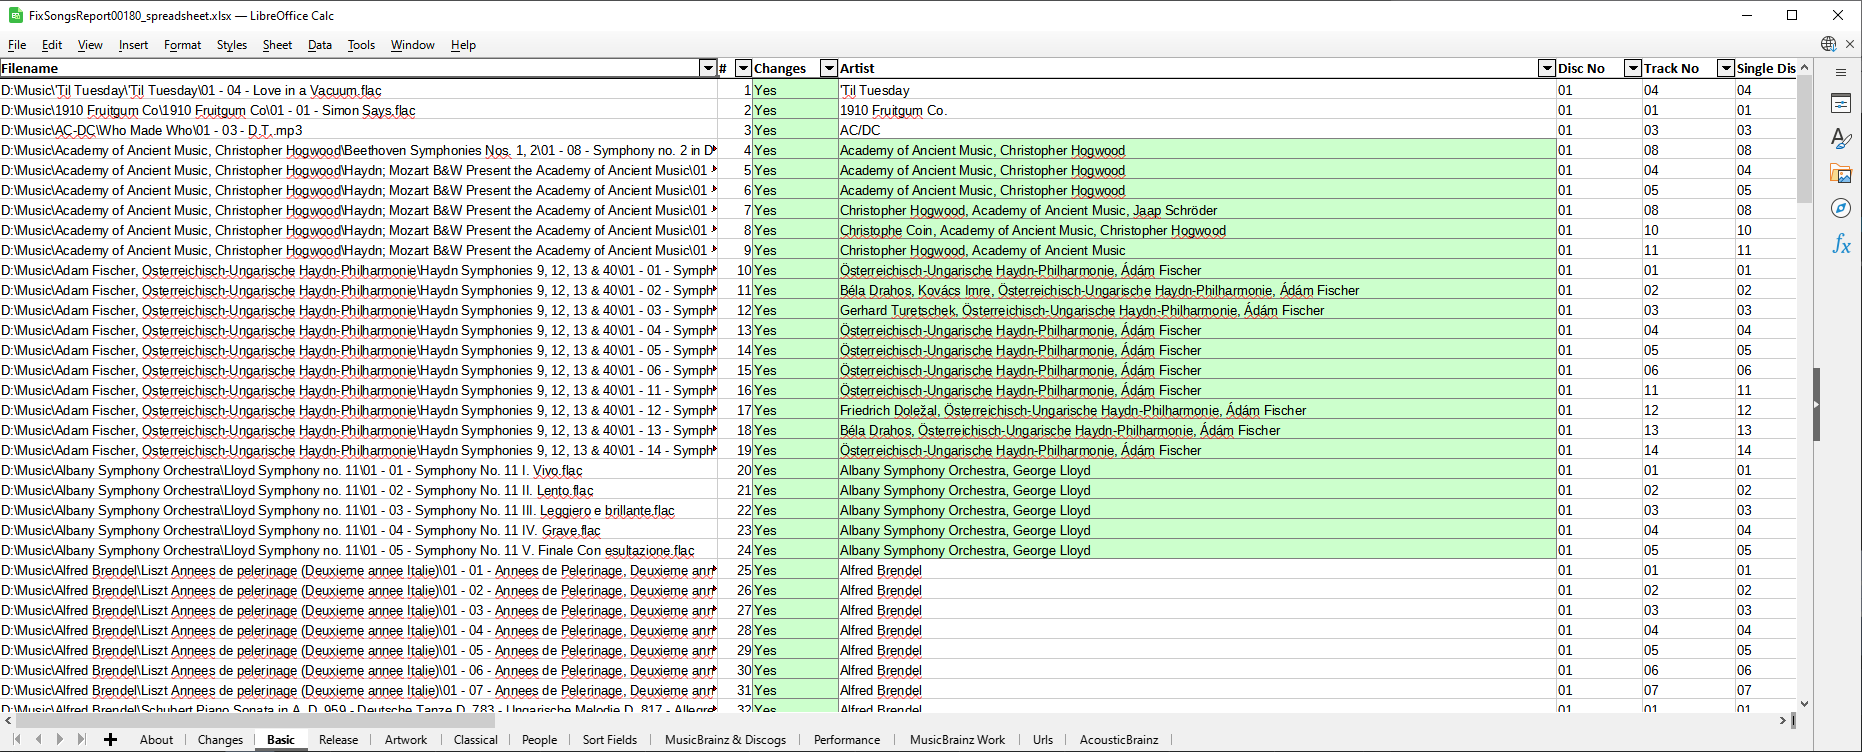Open the Insert menu
The image size is (1862, 752).
[133, 45]
